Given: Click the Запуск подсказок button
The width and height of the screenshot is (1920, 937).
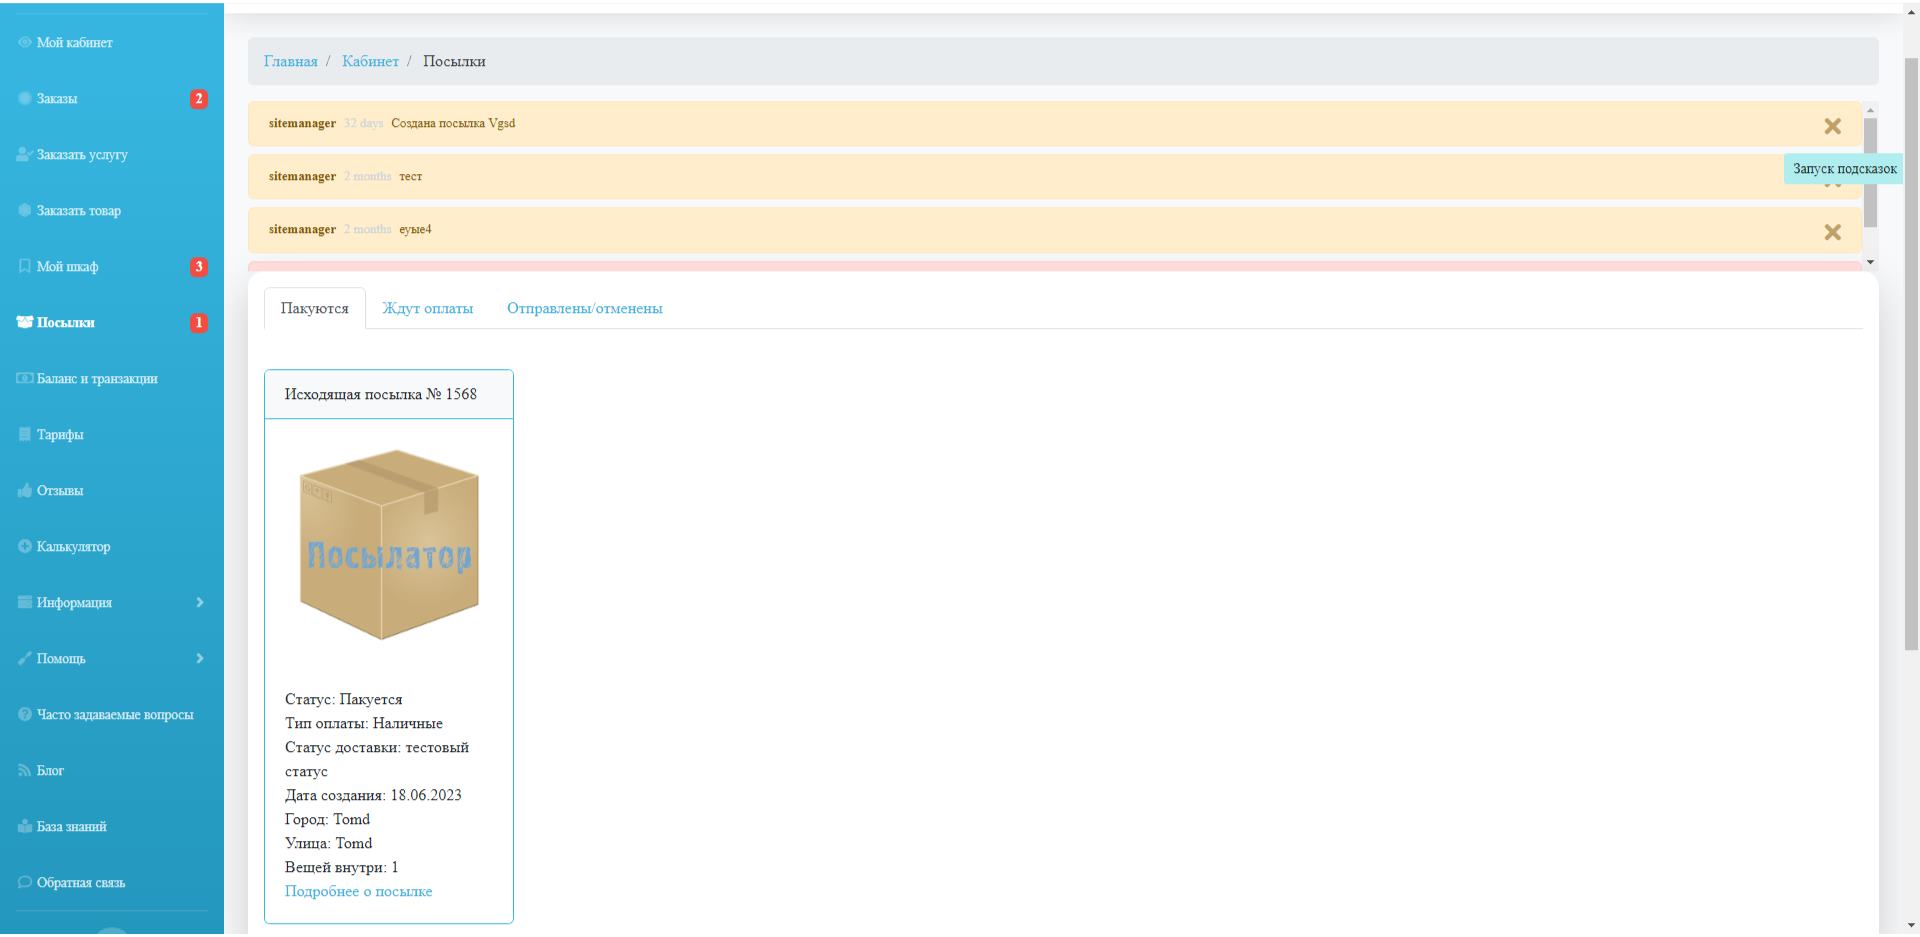Looking at the screenshot, I should tap(1844, 169).
